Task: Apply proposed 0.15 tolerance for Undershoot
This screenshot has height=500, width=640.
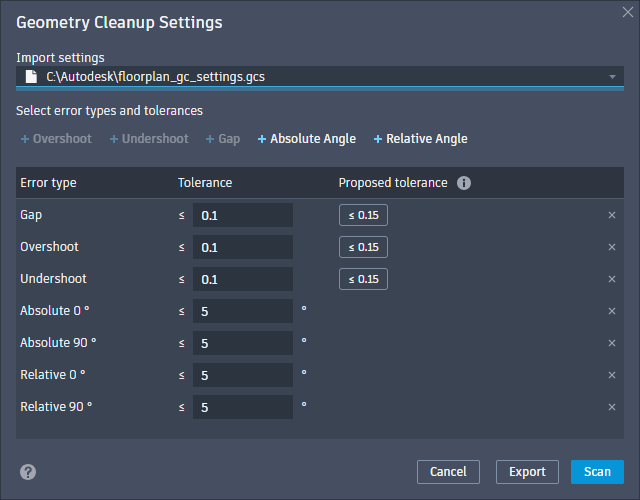Action: 363,279
